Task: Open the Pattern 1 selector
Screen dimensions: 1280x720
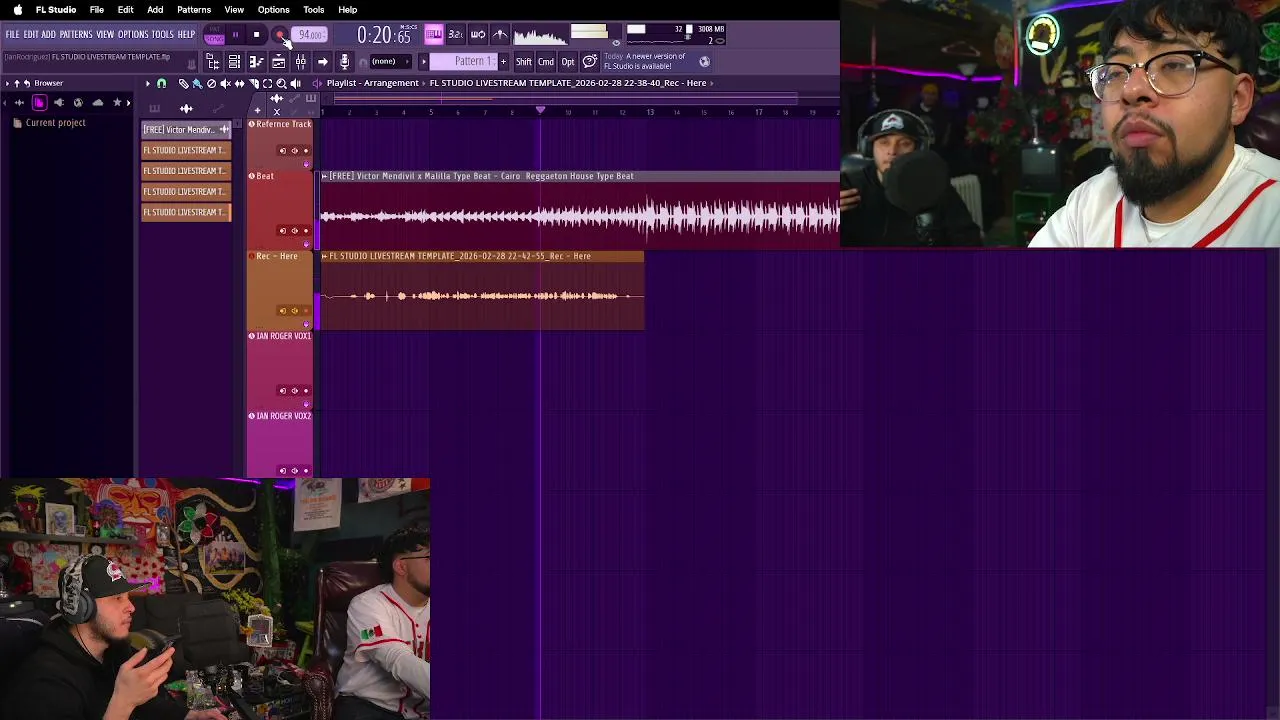Action: (464, 62)
